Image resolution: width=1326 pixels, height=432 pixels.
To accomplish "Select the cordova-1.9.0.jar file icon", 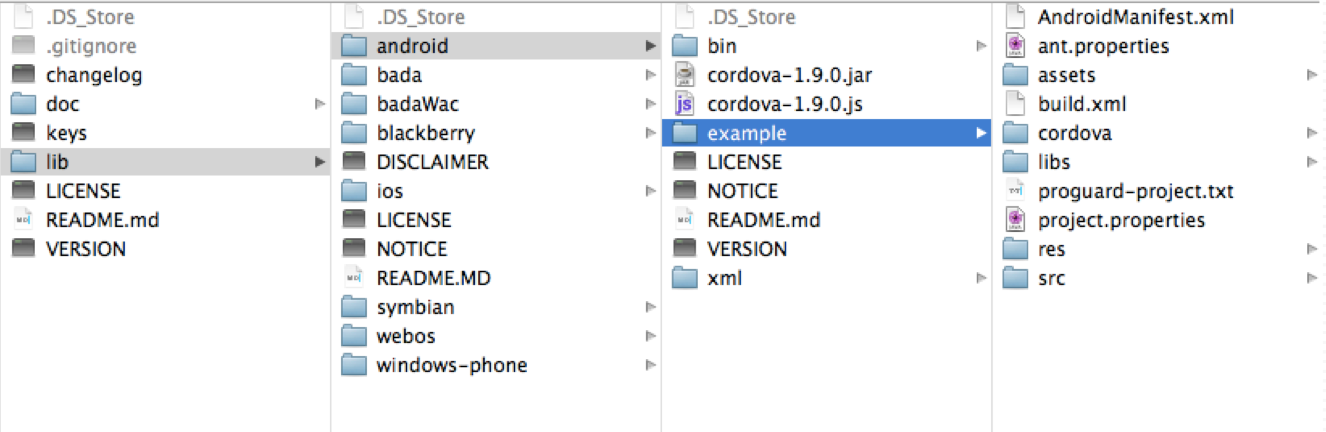I will point(685,75).
